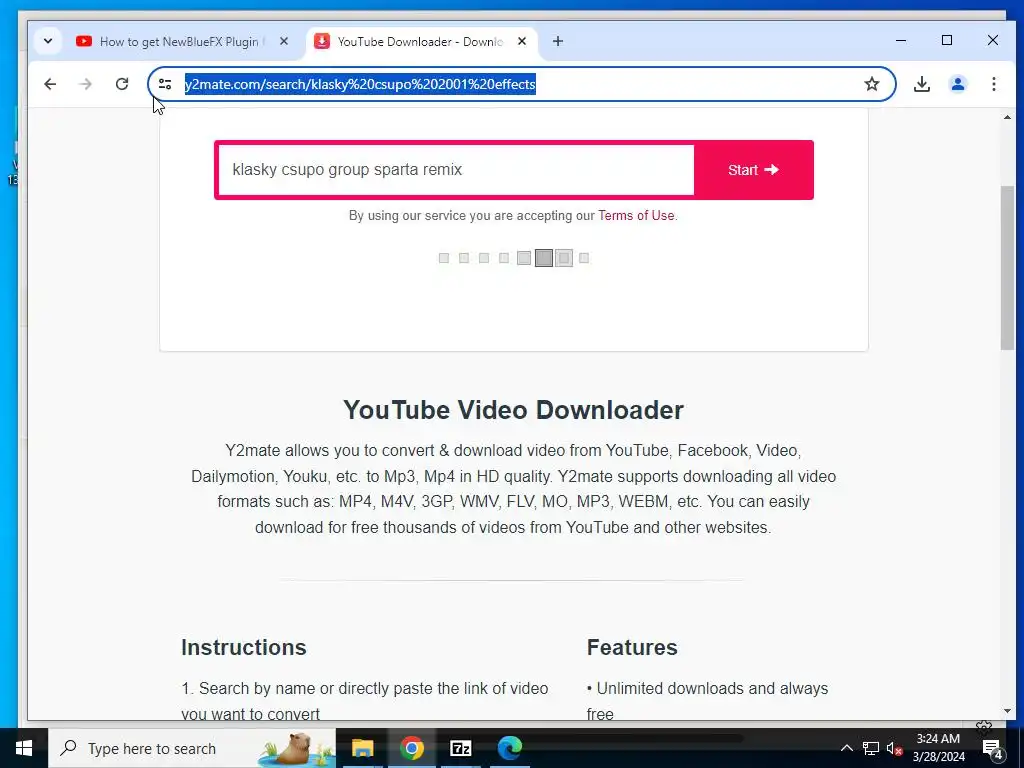Go back to the previous page
1024x768 pixels.
[x=50, y=84]
